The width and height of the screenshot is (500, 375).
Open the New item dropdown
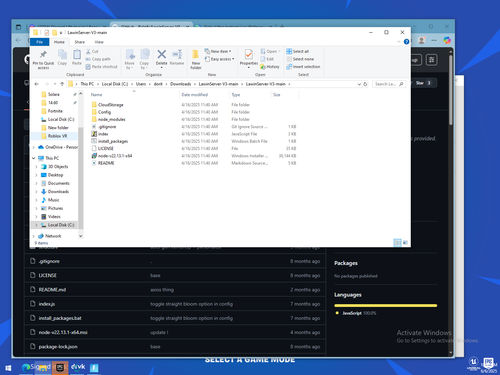[x=218, y=51]
